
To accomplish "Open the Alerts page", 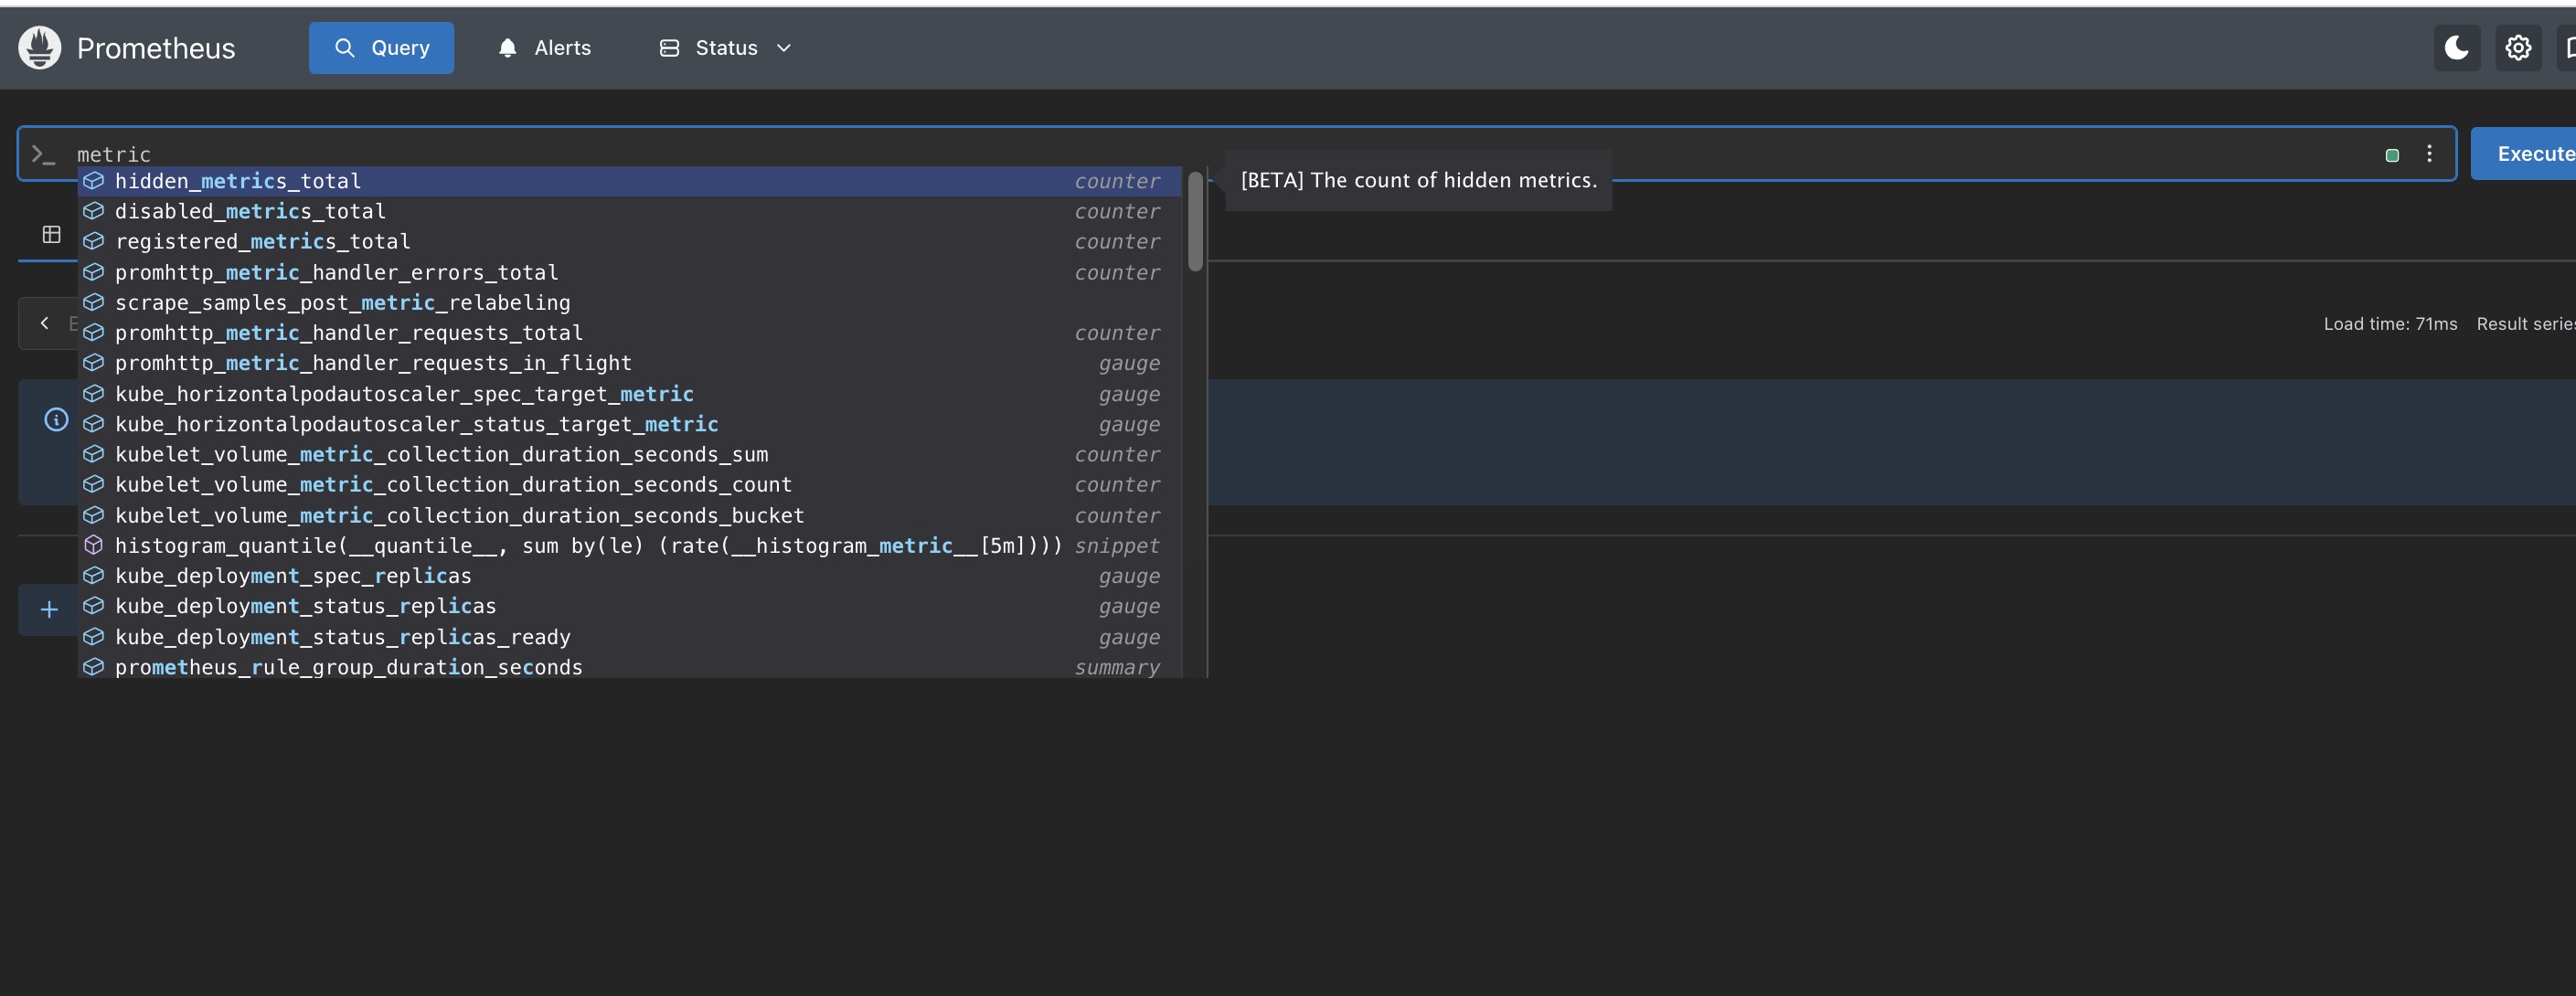I will [x=544, y=48].
